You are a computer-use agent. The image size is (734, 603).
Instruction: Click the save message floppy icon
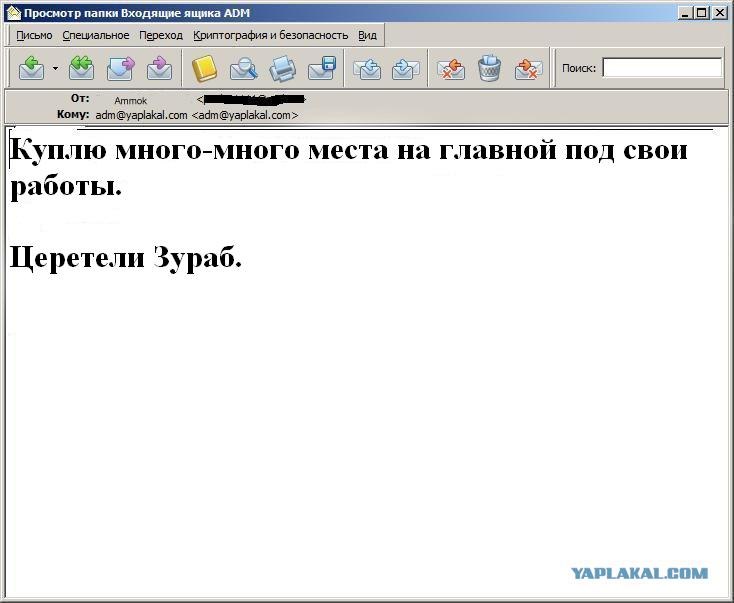(322, 68)
